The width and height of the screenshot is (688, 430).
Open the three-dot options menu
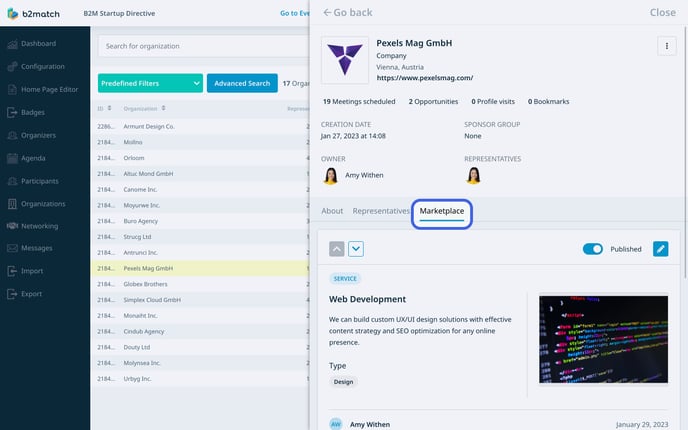(x=666, y=46)
